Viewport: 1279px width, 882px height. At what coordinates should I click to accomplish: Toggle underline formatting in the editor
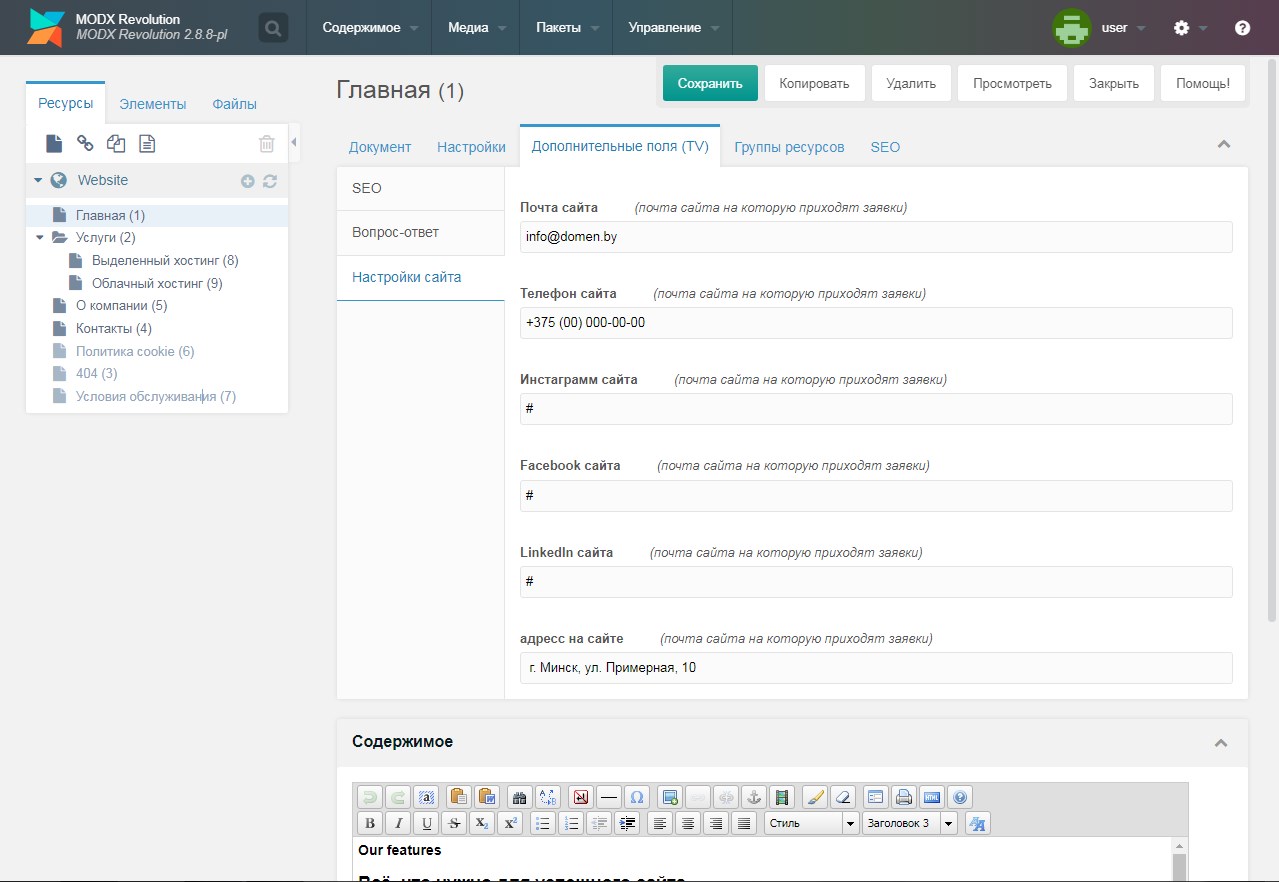pyautogui.click(x=426, y=823)
